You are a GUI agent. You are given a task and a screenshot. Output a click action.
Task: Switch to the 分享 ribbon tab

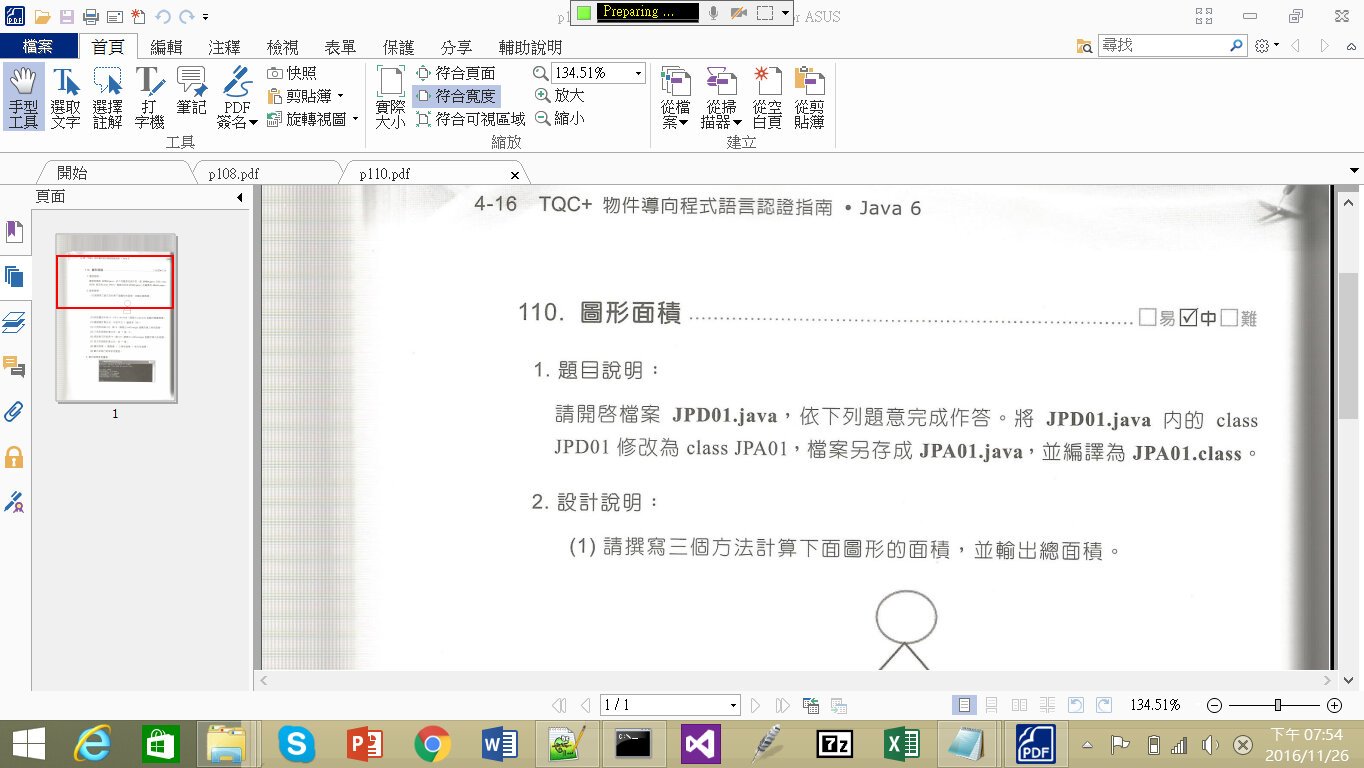(456, 47)
